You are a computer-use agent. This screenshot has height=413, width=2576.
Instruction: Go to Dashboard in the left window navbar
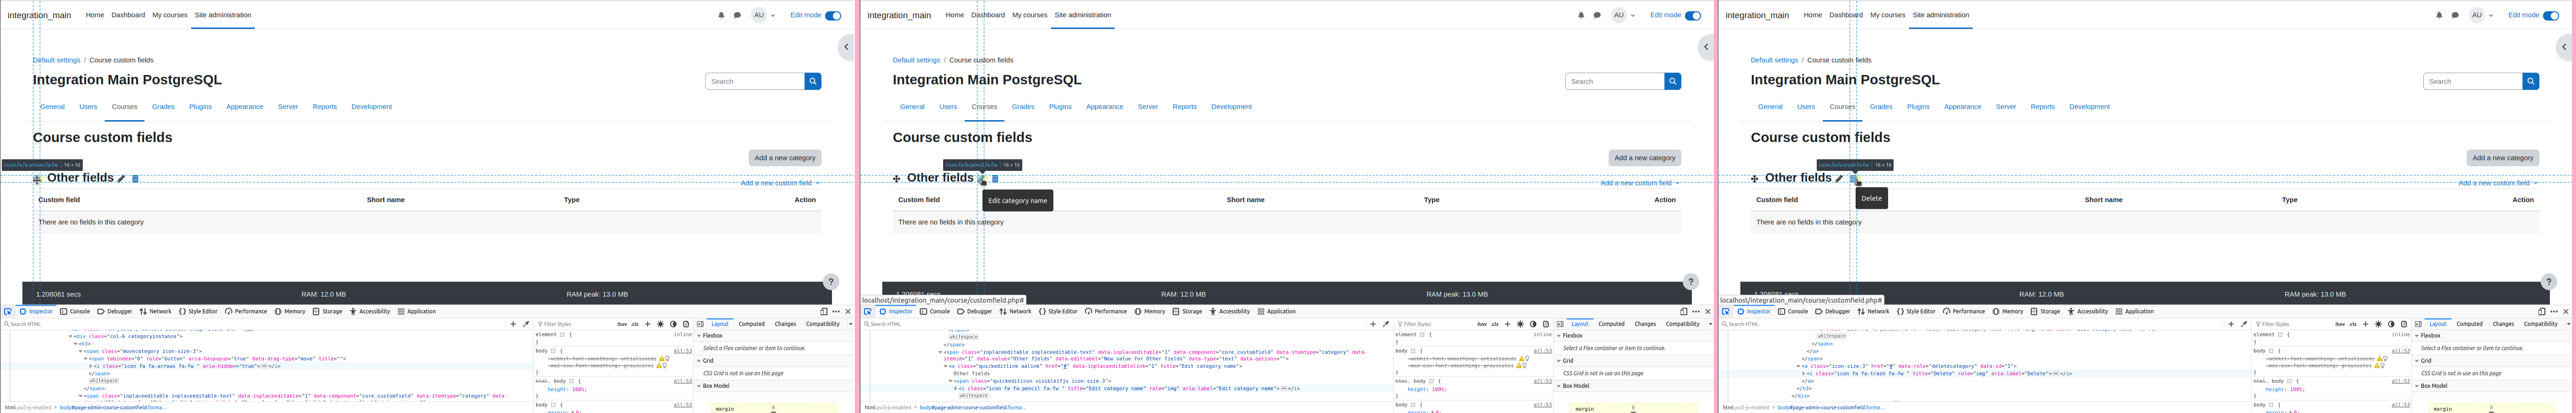[128, 15]
